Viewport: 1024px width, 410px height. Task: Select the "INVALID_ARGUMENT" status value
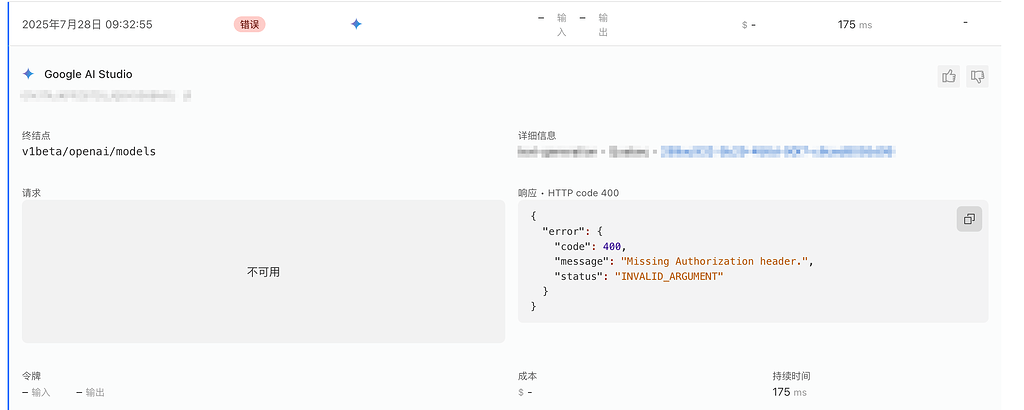click(x=669, y=276)
